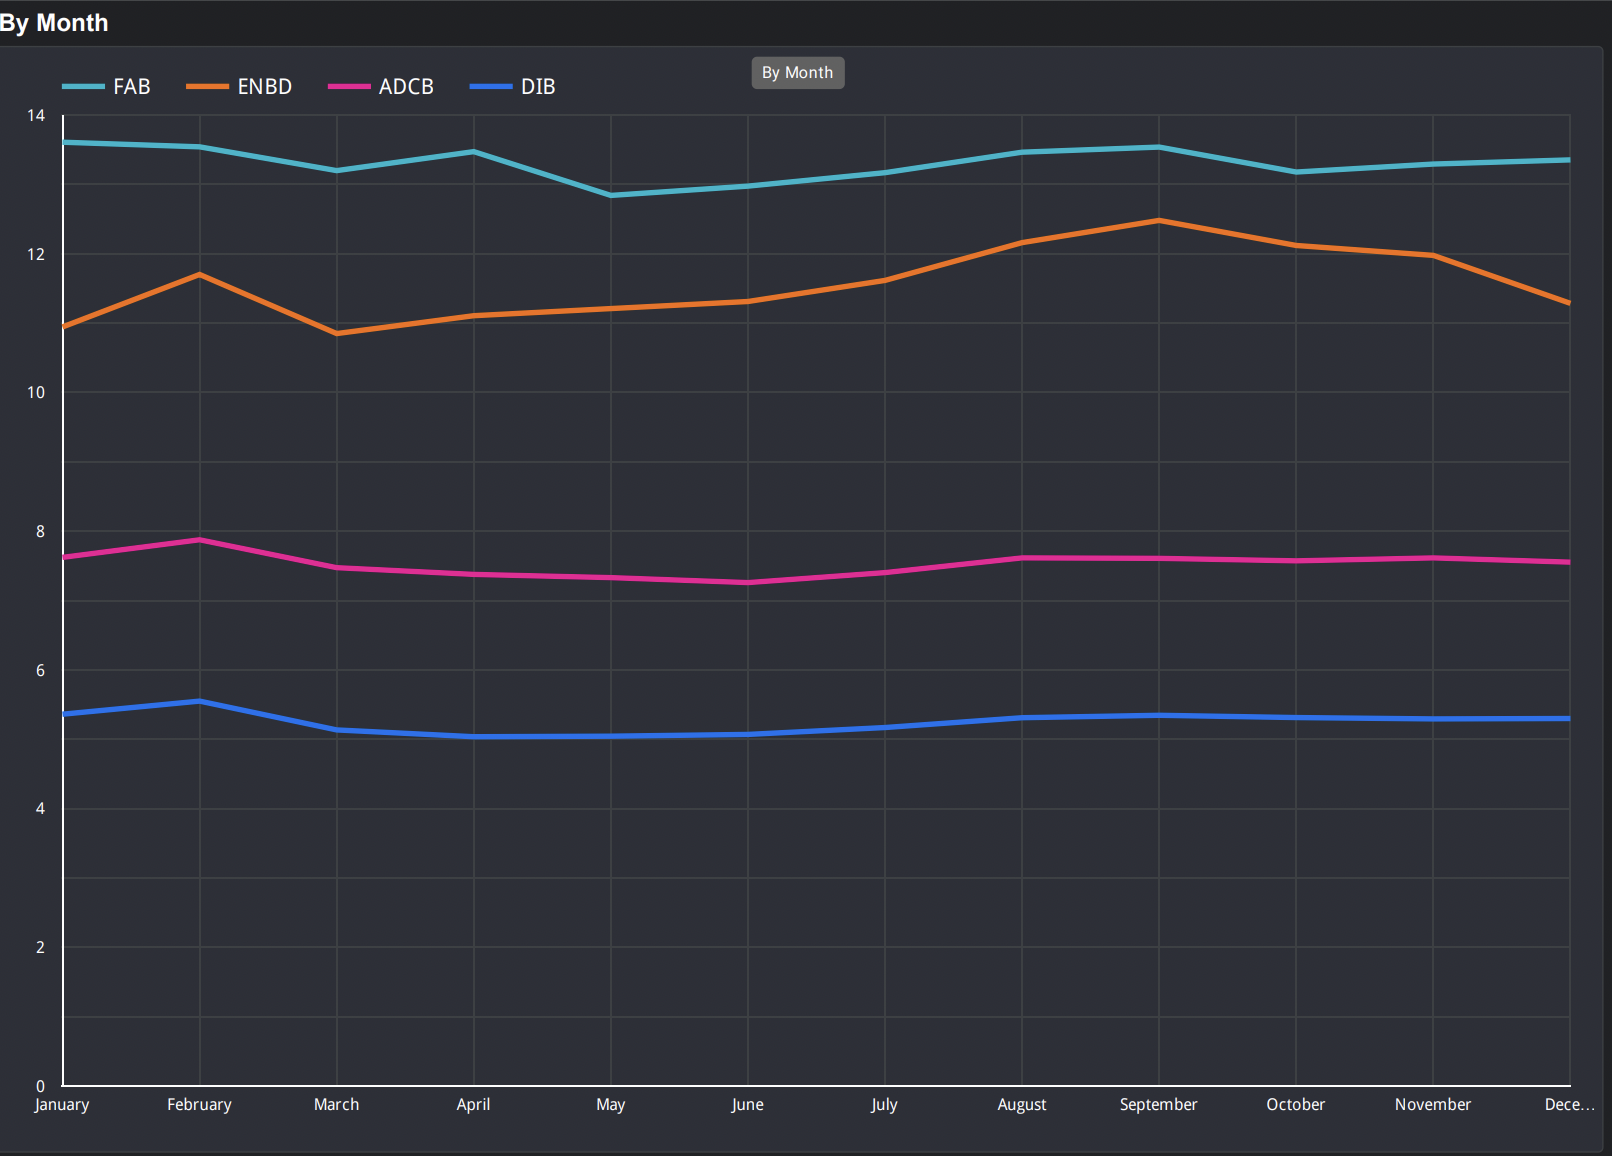Click the By Month tooltip label
The image size is (1612, 1156).
point(797,73)
